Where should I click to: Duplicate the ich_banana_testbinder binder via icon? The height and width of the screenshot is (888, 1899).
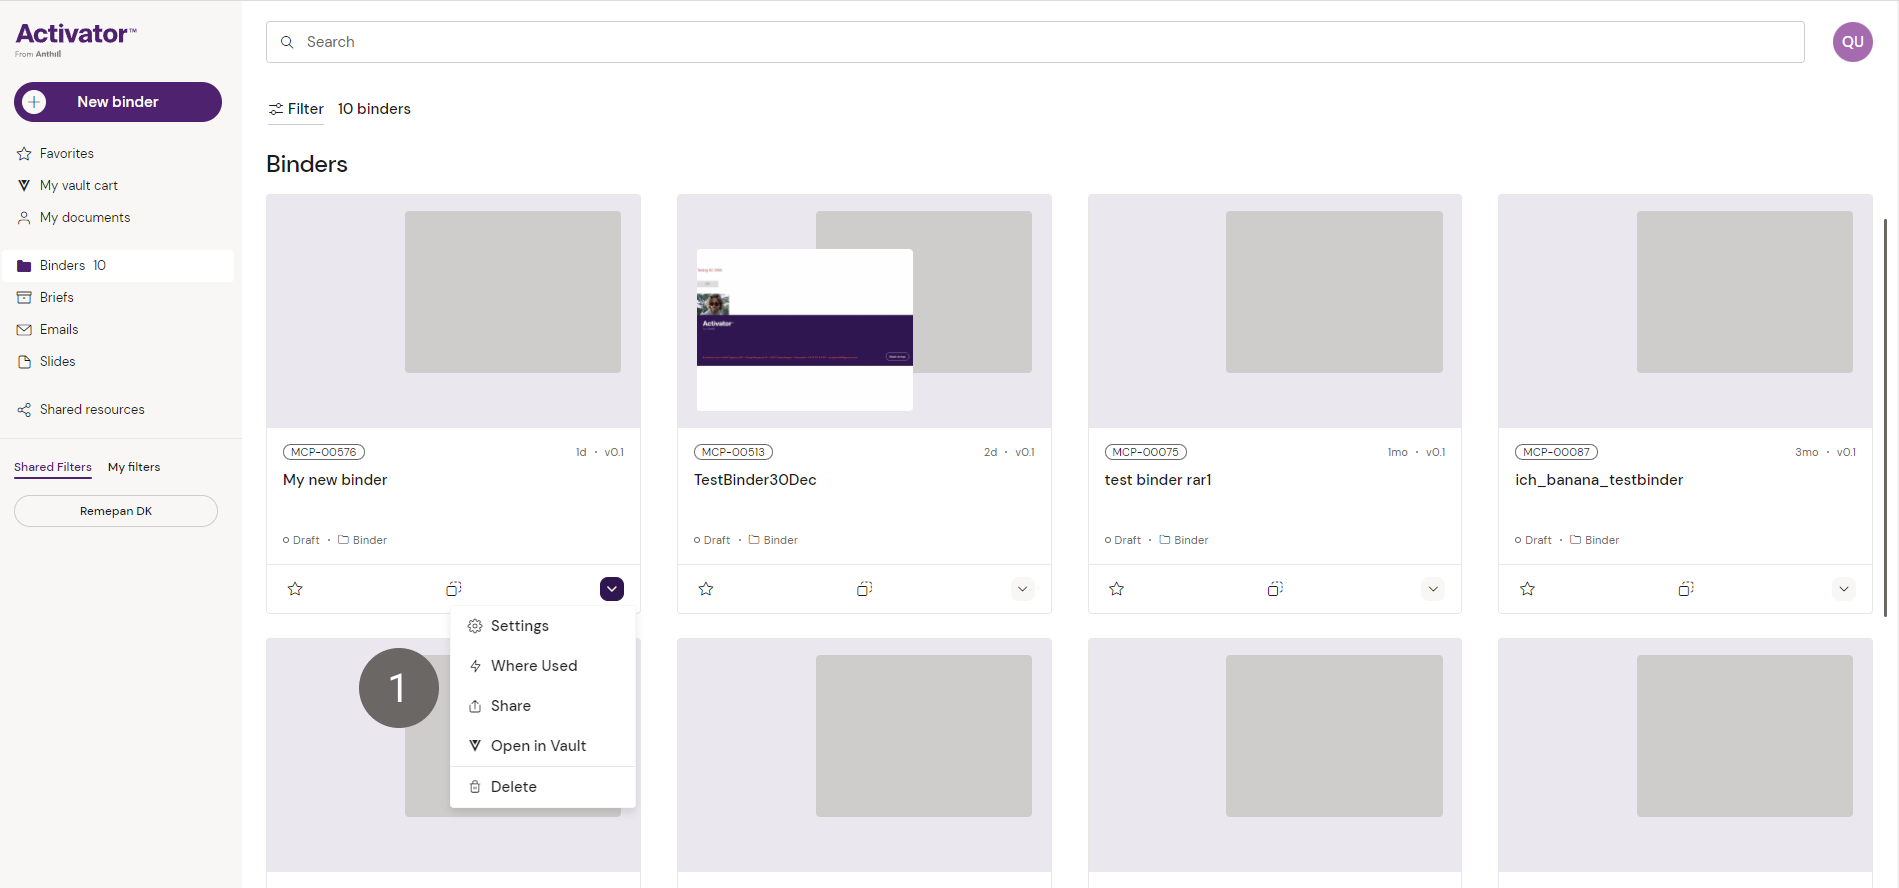point(1686,589)
